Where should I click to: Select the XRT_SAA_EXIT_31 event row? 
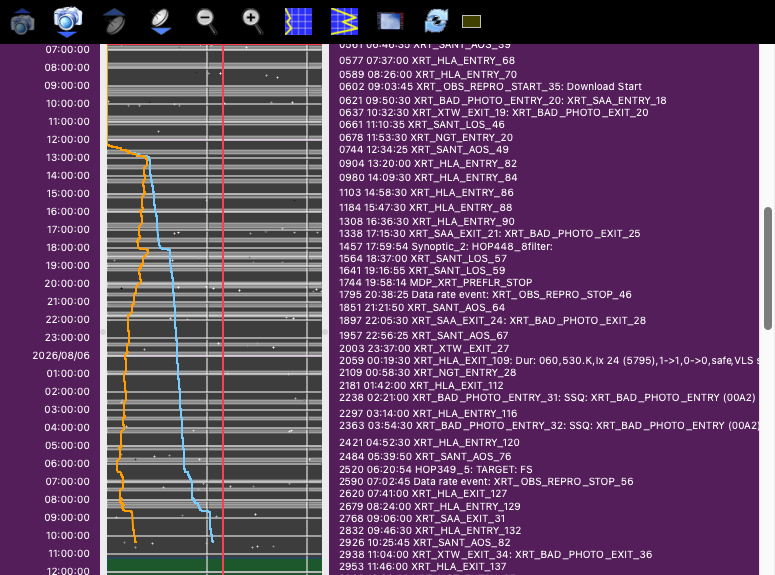coord(422,519)
